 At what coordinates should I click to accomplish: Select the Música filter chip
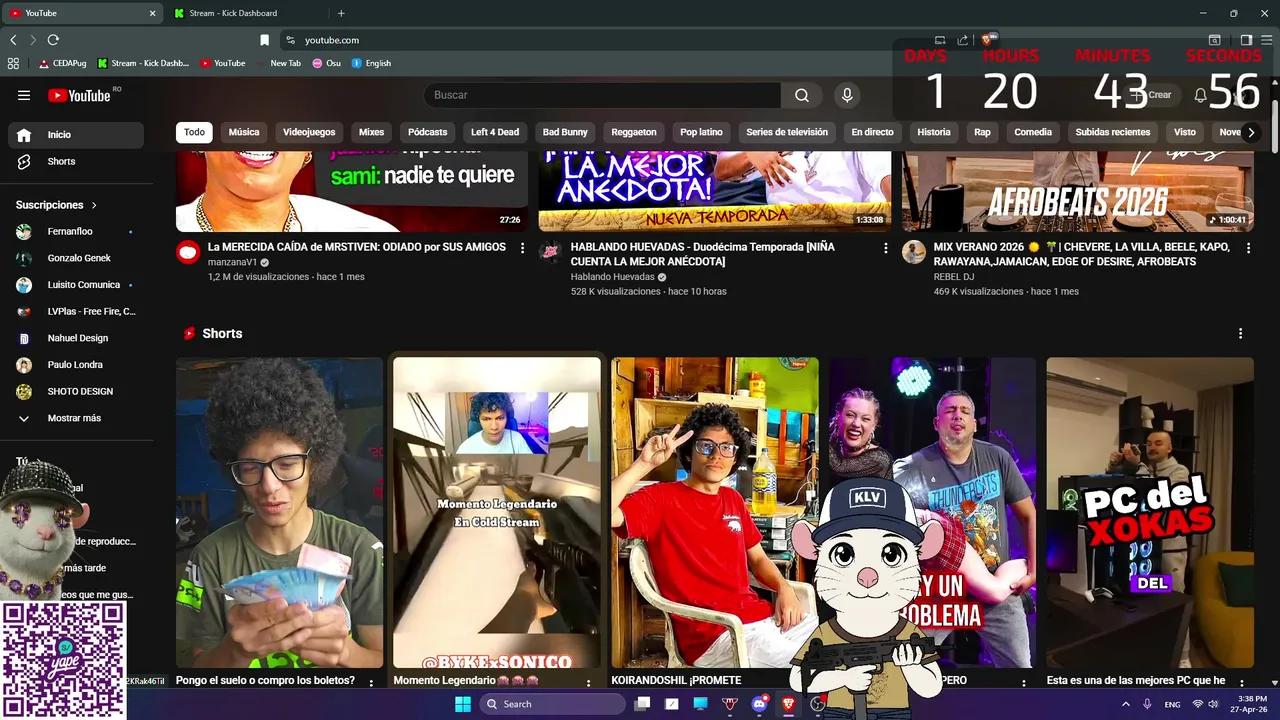click(244, 132)
